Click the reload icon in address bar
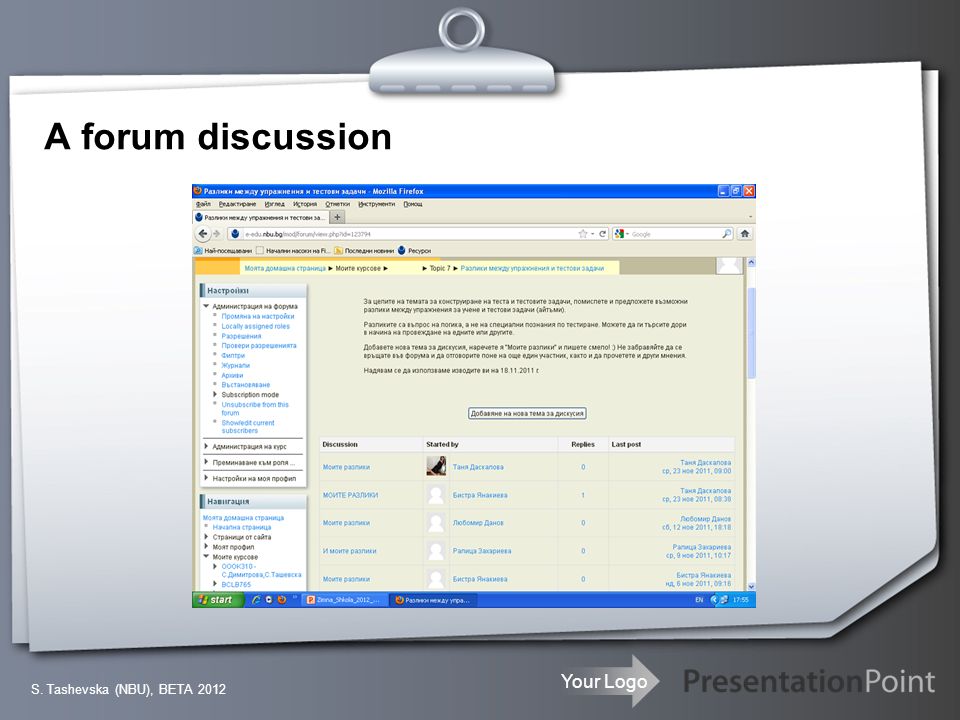The width and height of the screenshot is (960, 720). [602, 234]
